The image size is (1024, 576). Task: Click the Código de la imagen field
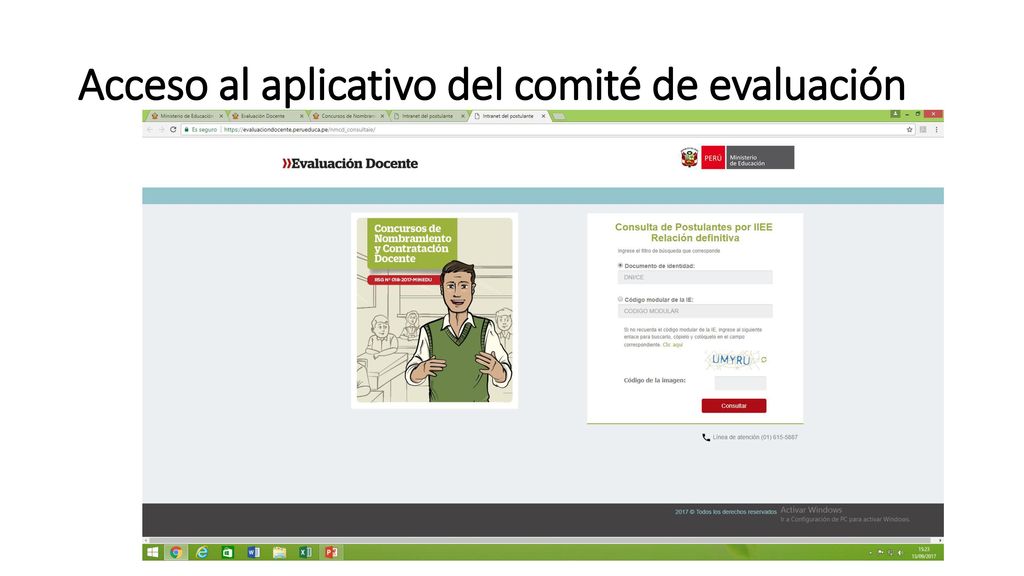click(x=740, y=383)
